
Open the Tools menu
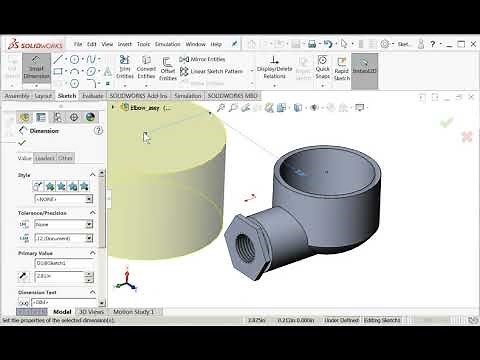(x=143, y=44)
